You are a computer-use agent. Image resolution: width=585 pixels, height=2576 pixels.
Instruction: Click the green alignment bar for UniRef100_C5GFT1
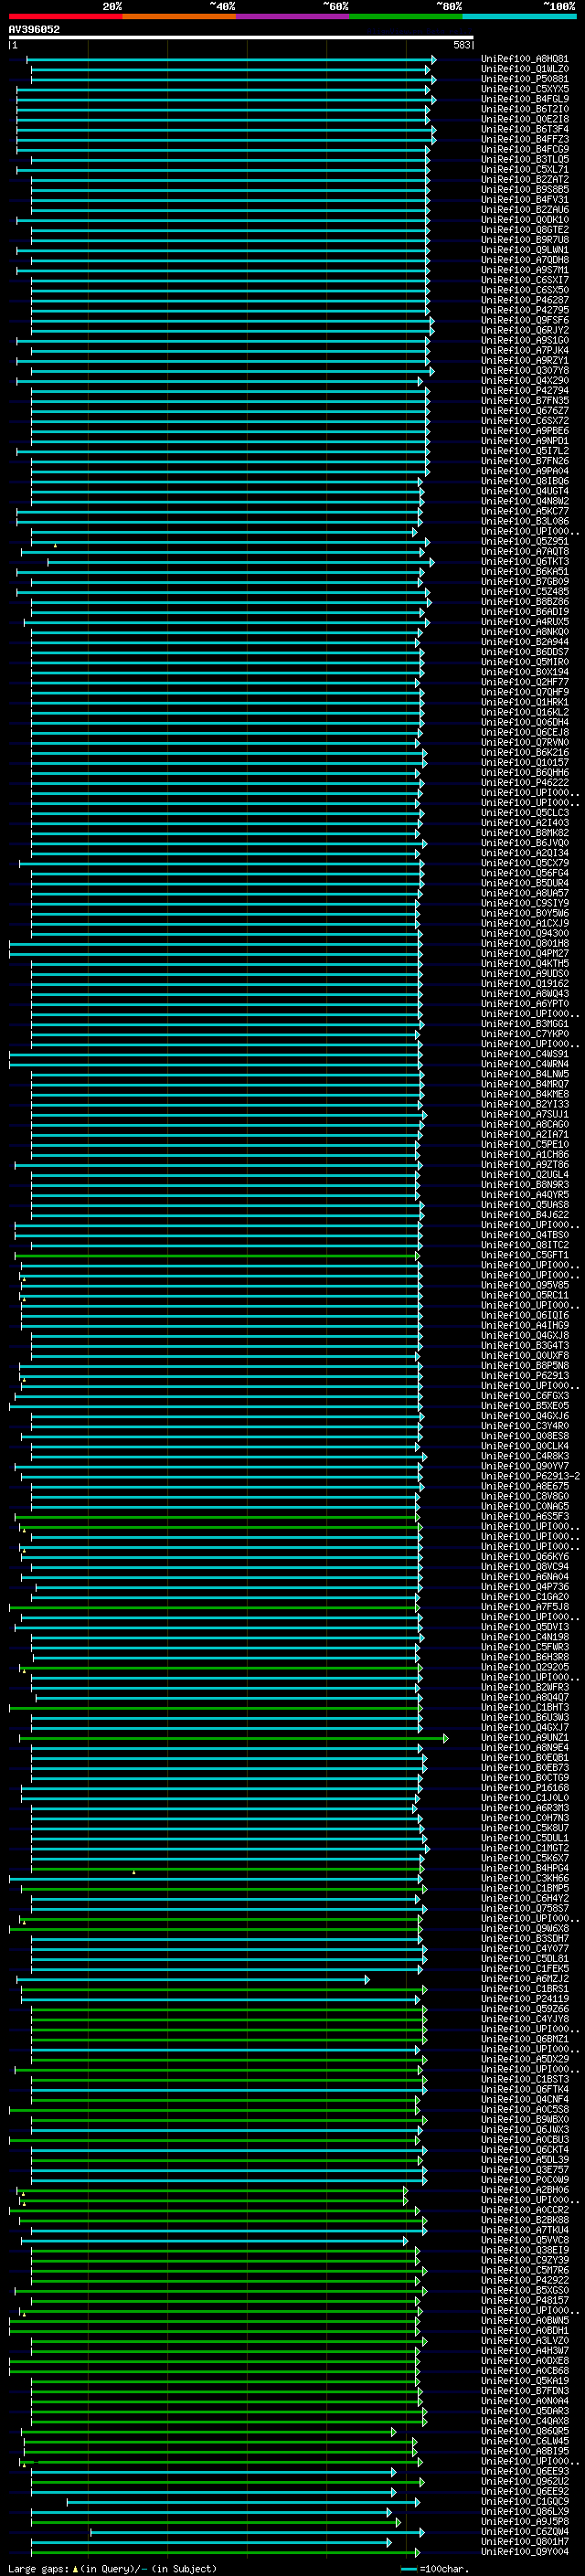pyautogui.click(x=217, y=1256)
